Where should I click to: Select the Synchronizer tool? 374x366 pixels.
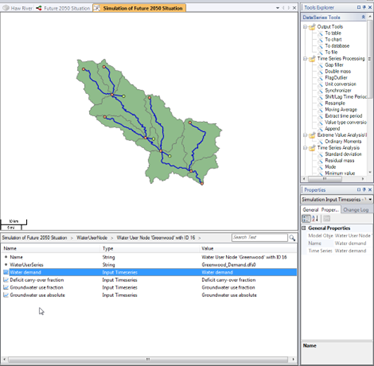[338, 90]
